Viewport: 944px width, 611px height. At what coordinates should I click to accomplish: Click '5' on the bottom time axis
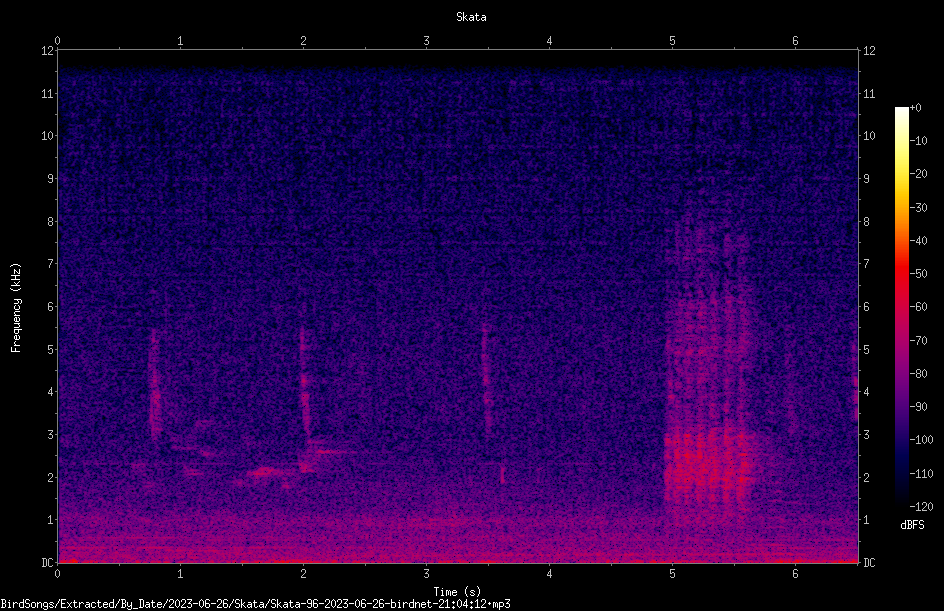672,574
